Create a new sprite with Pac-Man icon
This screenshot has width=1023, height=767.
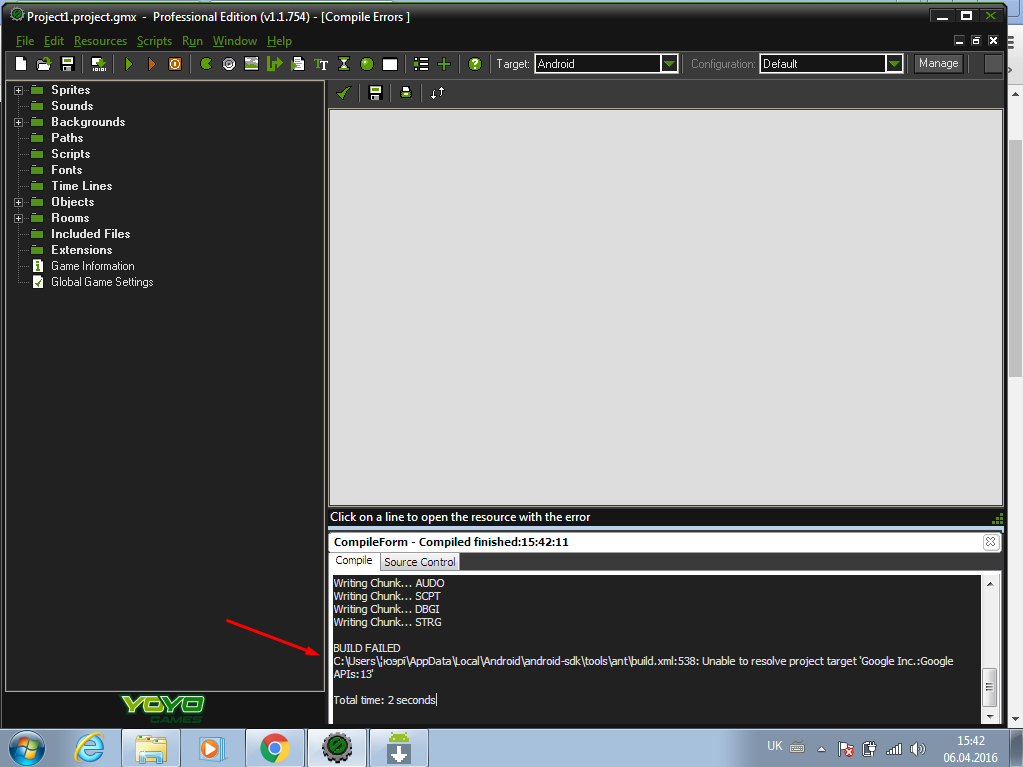pos(206,64)
